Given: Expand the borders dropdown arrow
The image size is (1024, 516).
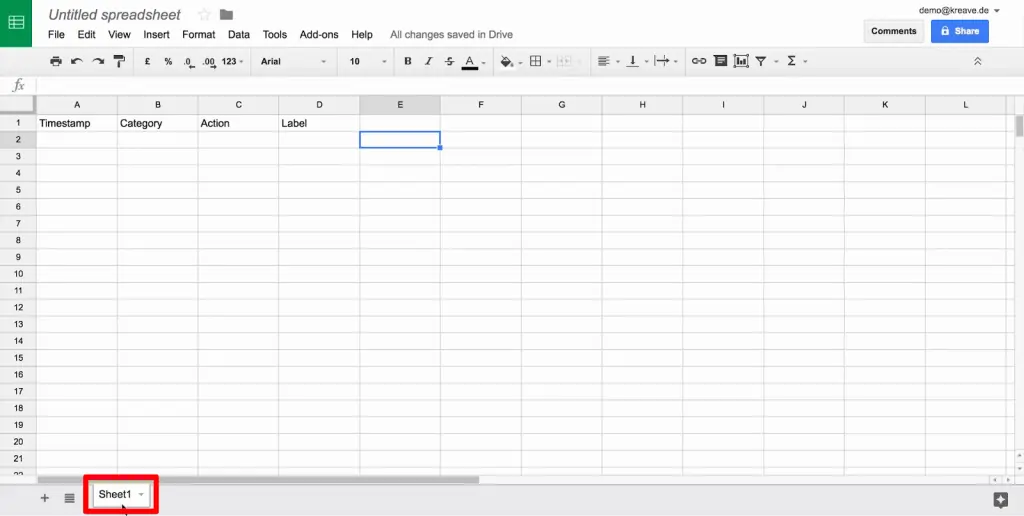Looking at the screenshot, I should pos(549,62).
